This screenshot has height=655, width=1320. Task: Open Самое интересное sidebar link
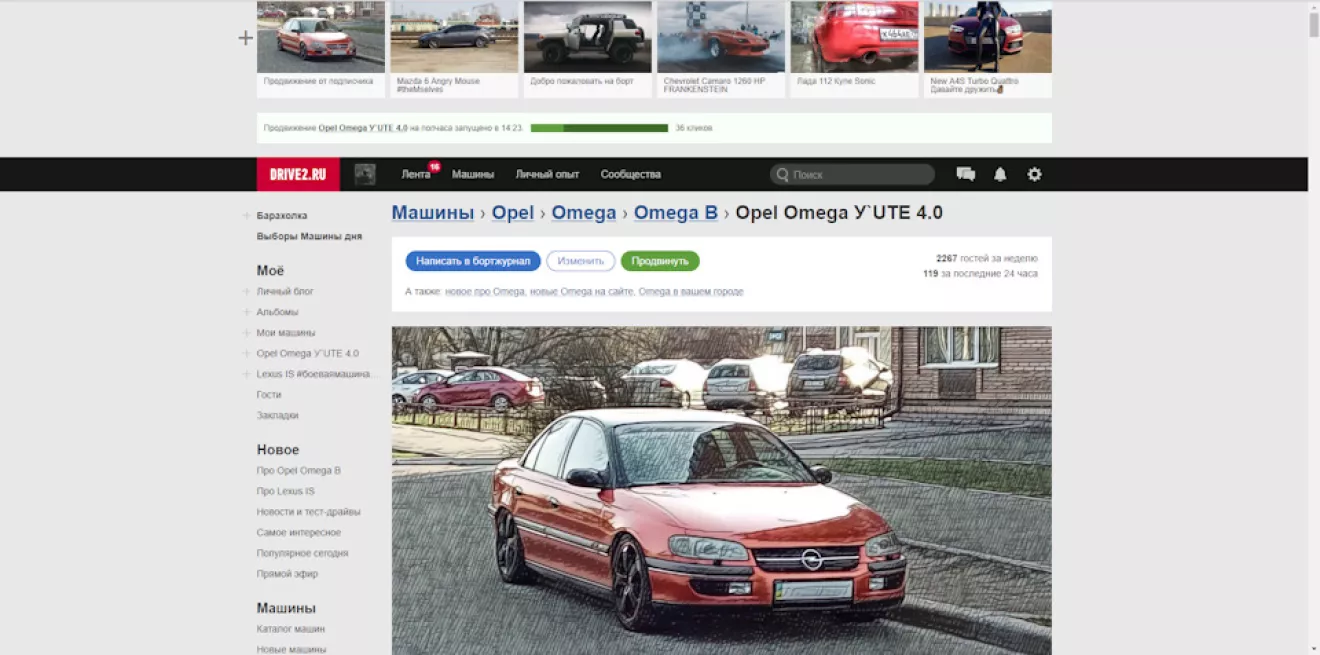click(x=298, y=533)
